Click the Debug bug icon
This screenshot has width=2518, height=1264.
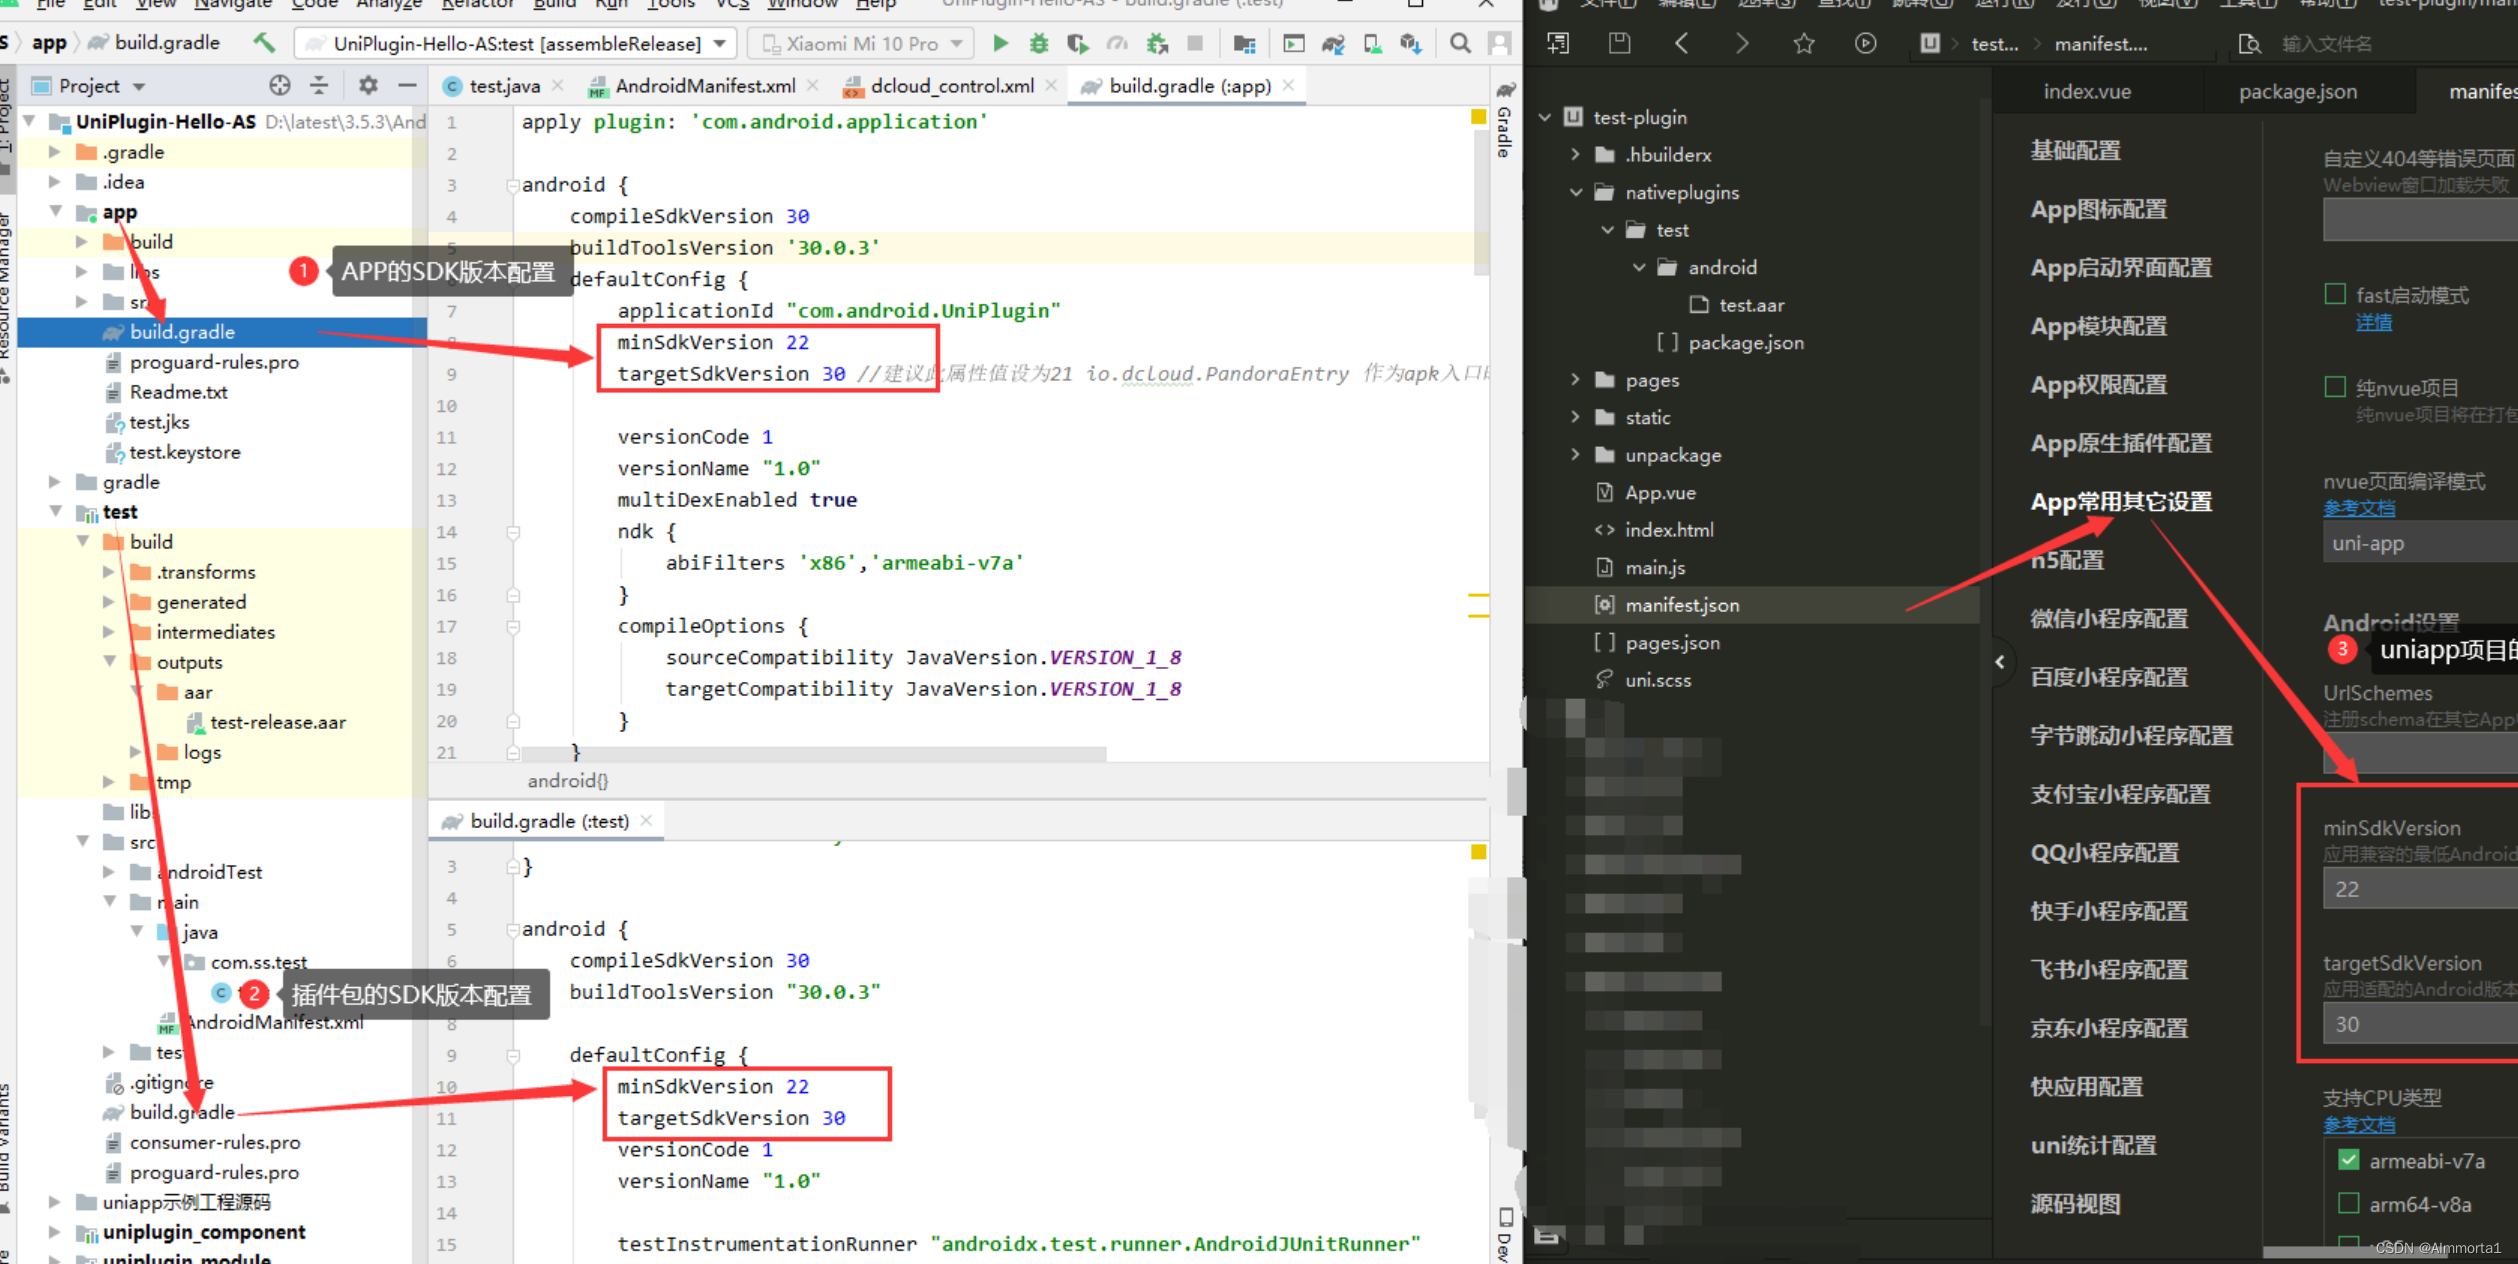(x=1039, y=43)
